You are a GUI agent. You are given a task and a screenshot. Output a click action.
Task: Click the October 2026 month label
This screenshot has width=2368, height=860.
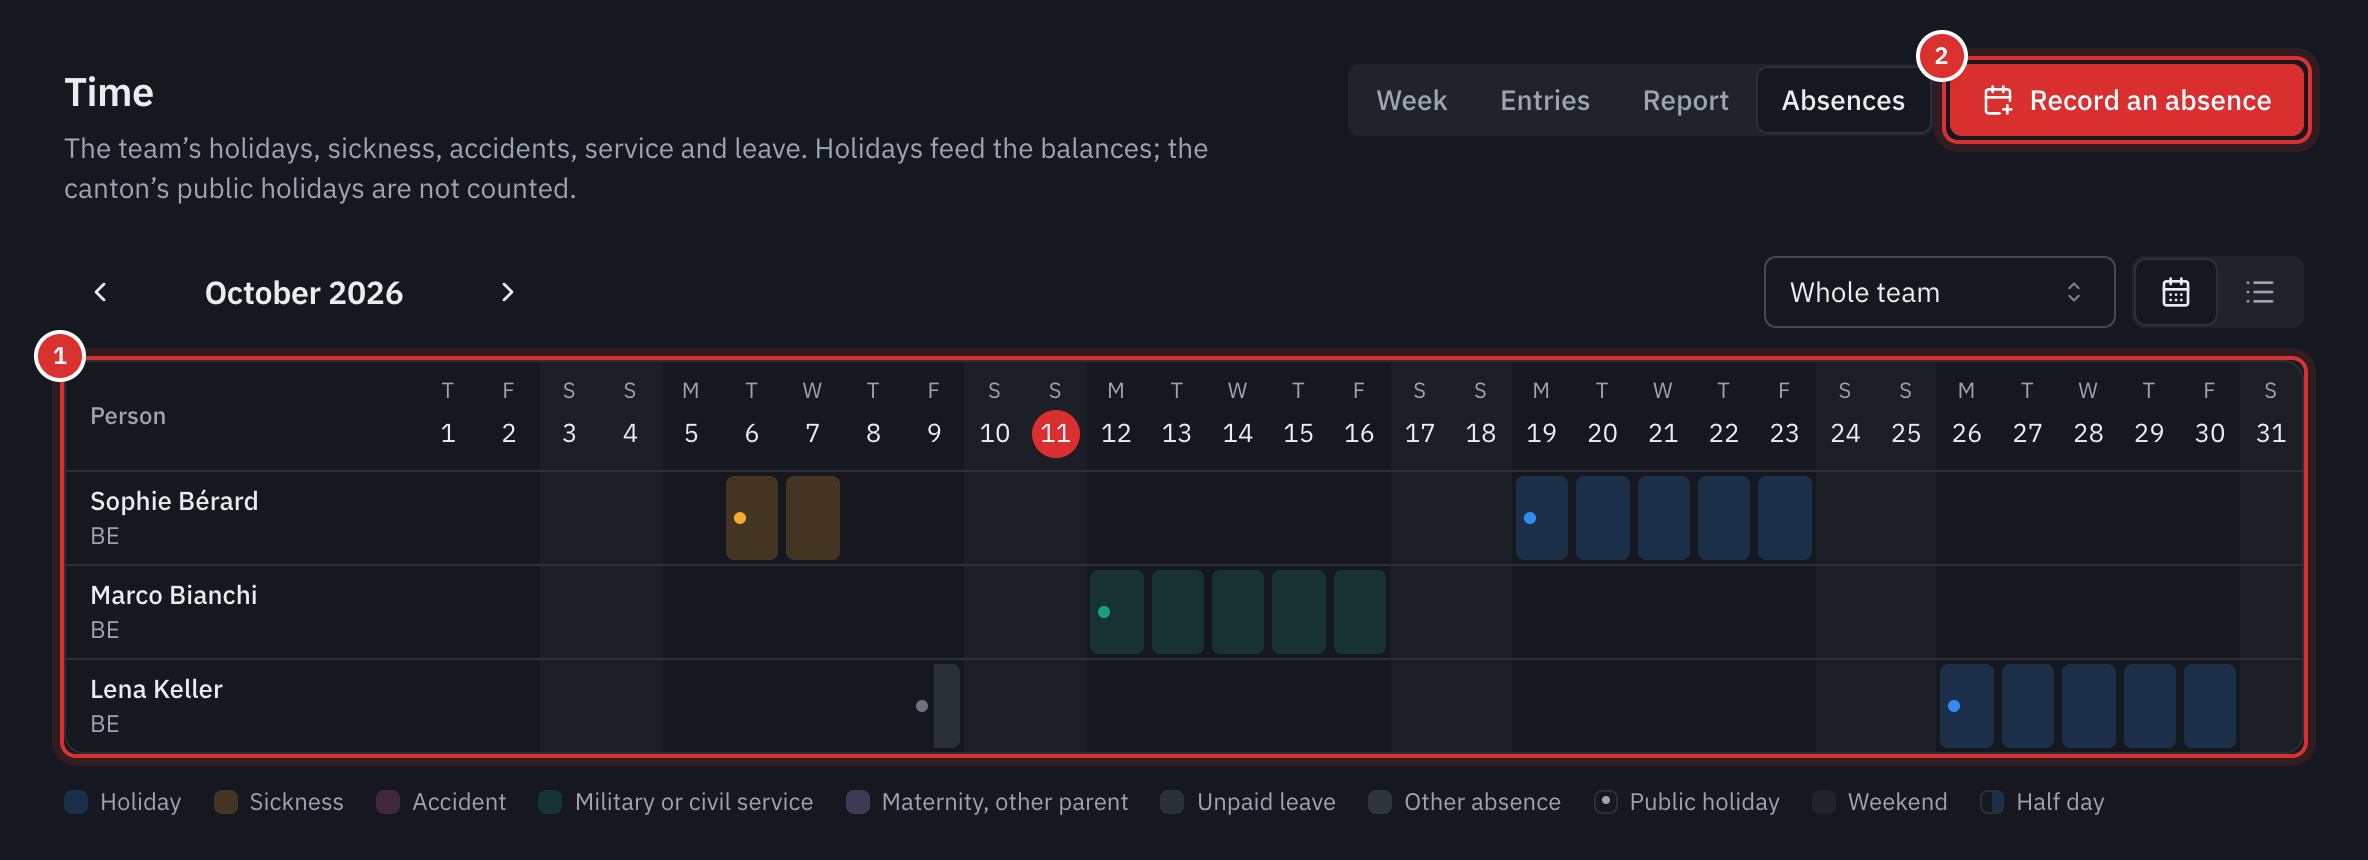(x=304, y=293)
